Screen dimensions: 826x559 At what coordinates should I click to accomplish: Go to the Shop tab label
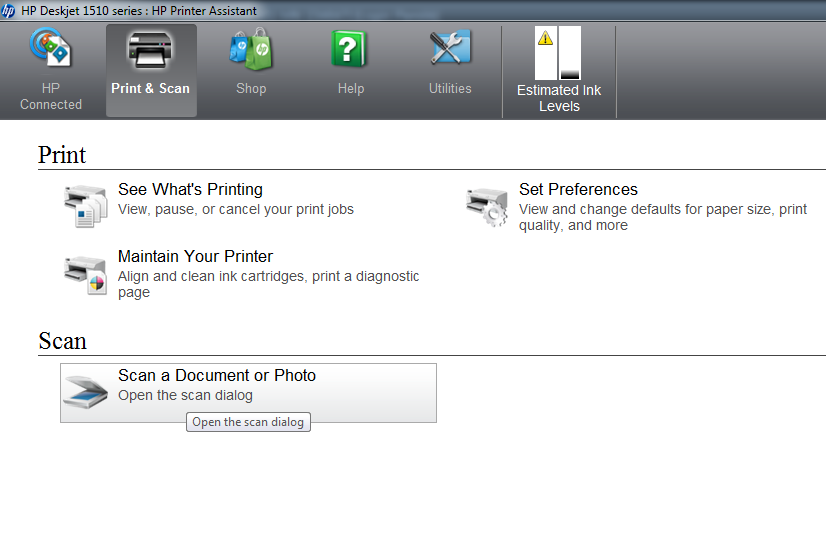251,89
